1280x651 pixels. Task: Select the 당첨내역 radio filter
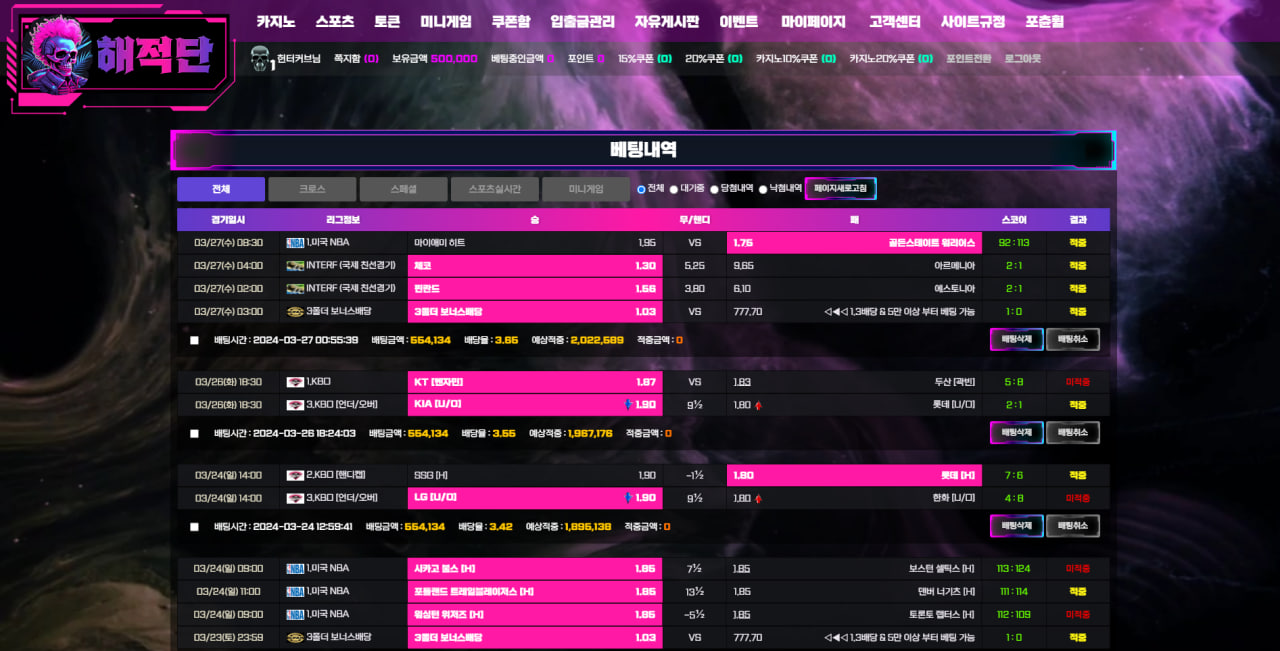pos(714,189)
